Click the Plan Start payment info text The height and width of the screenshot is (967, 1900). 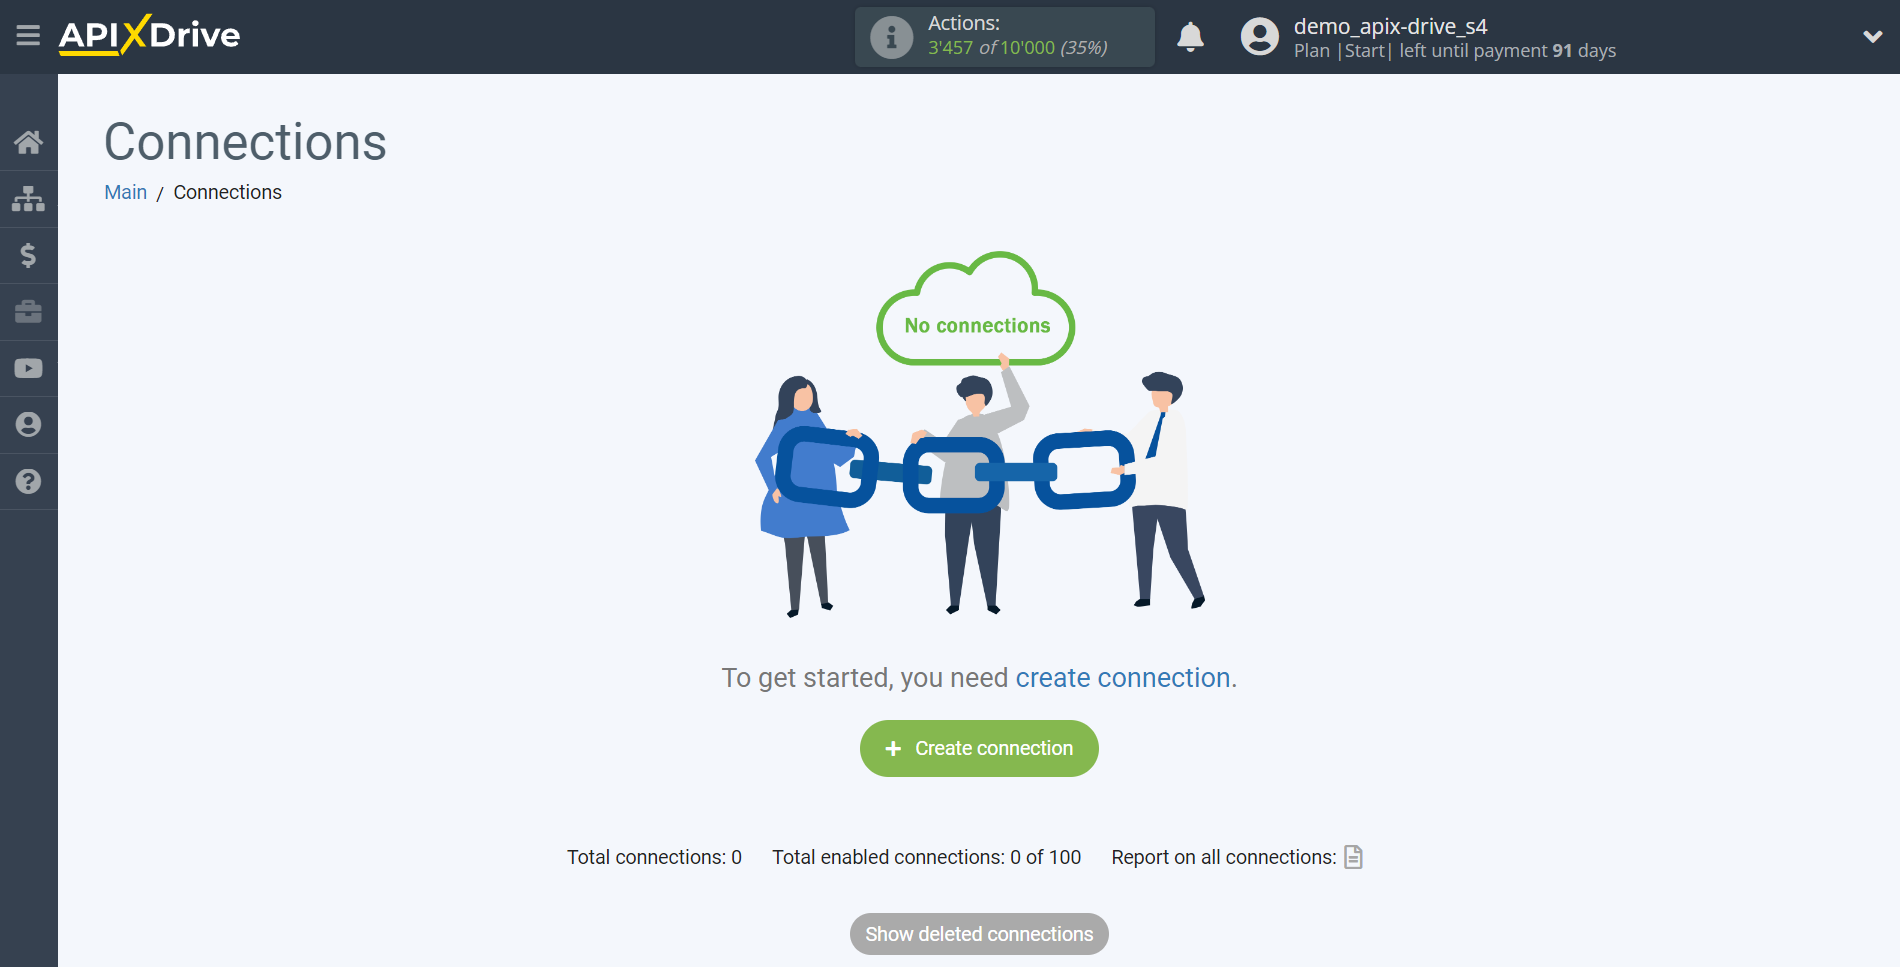(x=1454, y=51)
